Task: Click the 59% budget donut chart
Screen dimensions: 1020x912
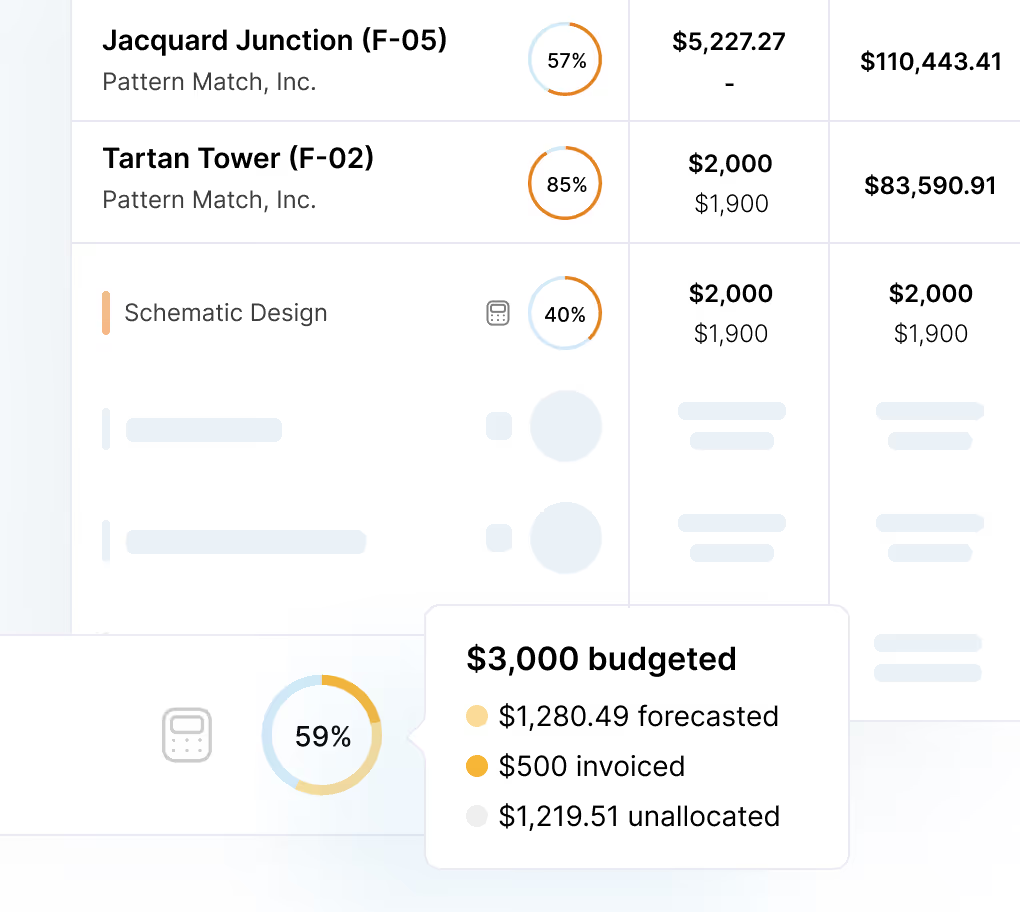Action: (322, 735)
